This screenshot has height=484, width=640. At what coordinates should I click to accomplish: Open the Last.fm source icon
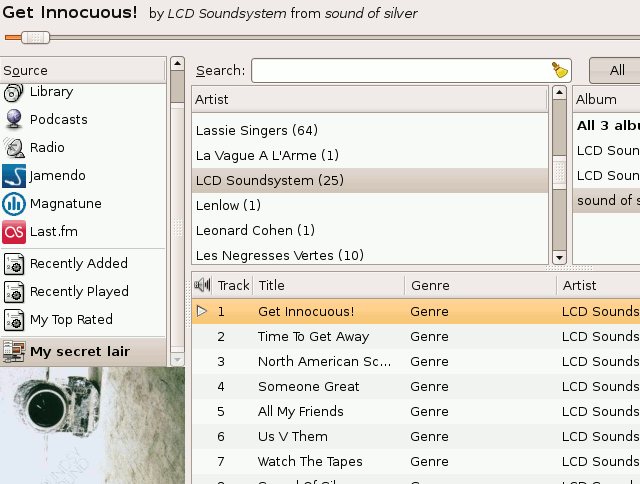pos(14,232)
